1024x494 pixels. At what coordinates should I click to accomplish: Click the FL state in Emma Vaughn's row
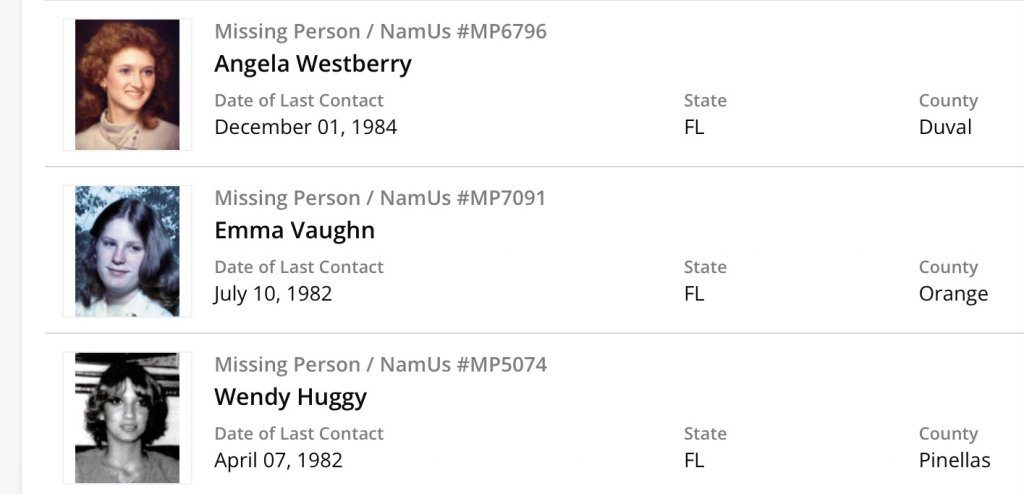click(694, 294)
